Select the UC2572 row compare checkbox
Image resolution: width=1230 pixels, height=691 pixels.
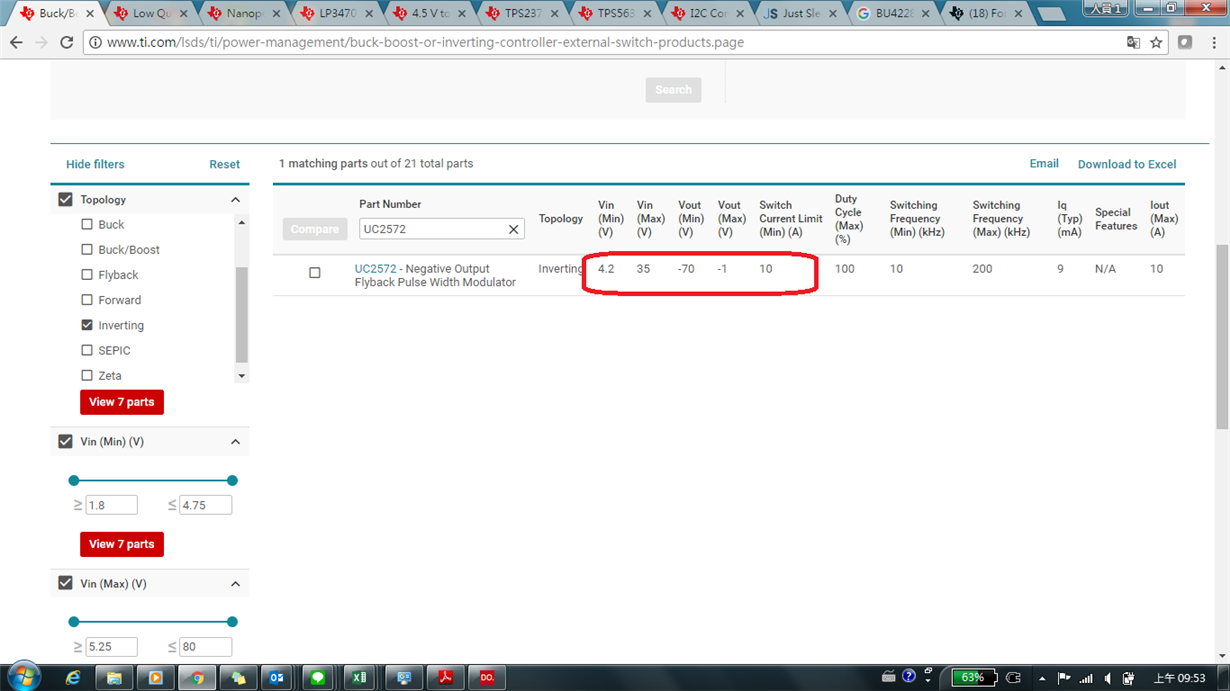[x=315, y=273]
